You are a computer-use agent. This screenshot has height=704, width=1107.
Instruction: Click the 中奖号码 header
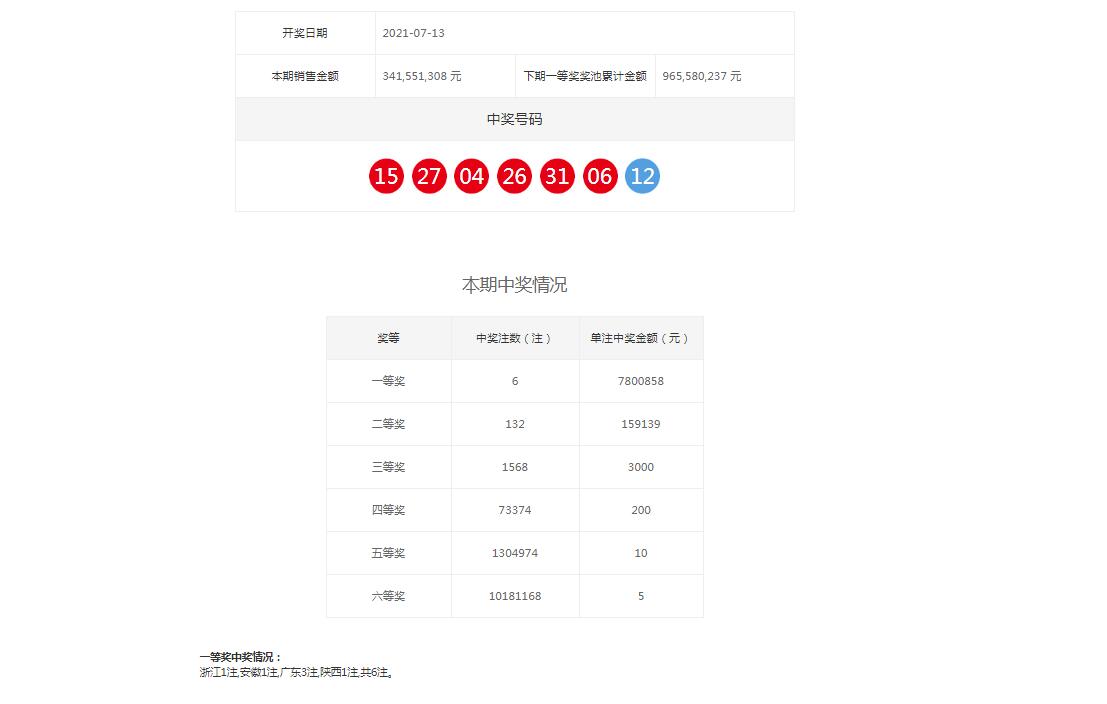[515, 119]
